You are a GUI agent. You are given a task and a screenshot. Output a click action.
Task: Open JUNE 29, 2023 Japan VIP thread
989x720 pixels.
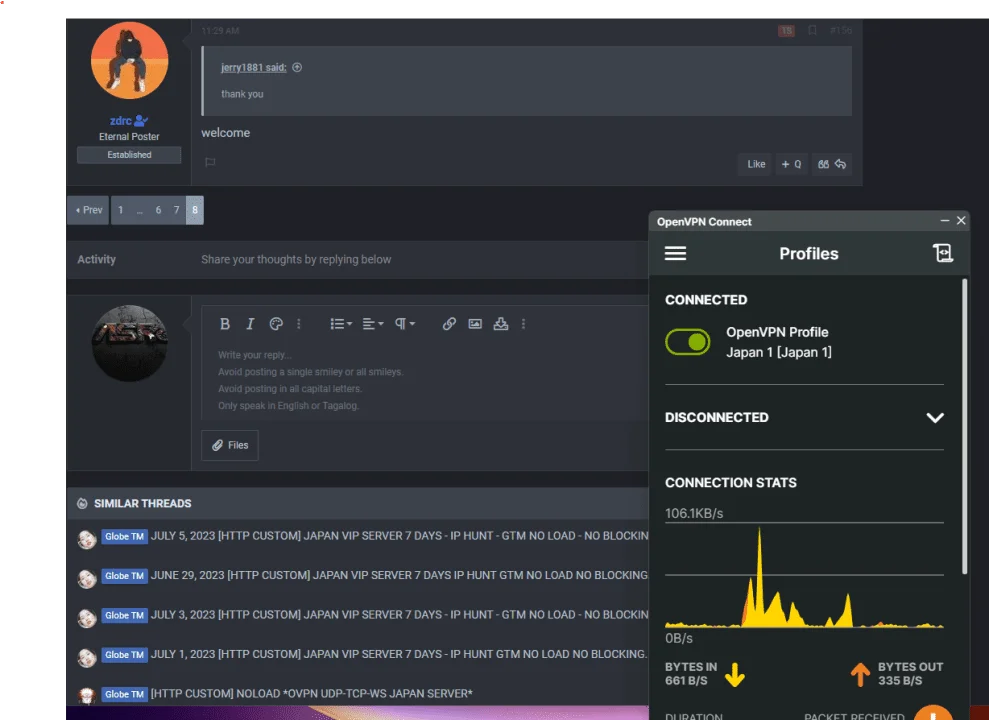point(399,575)
